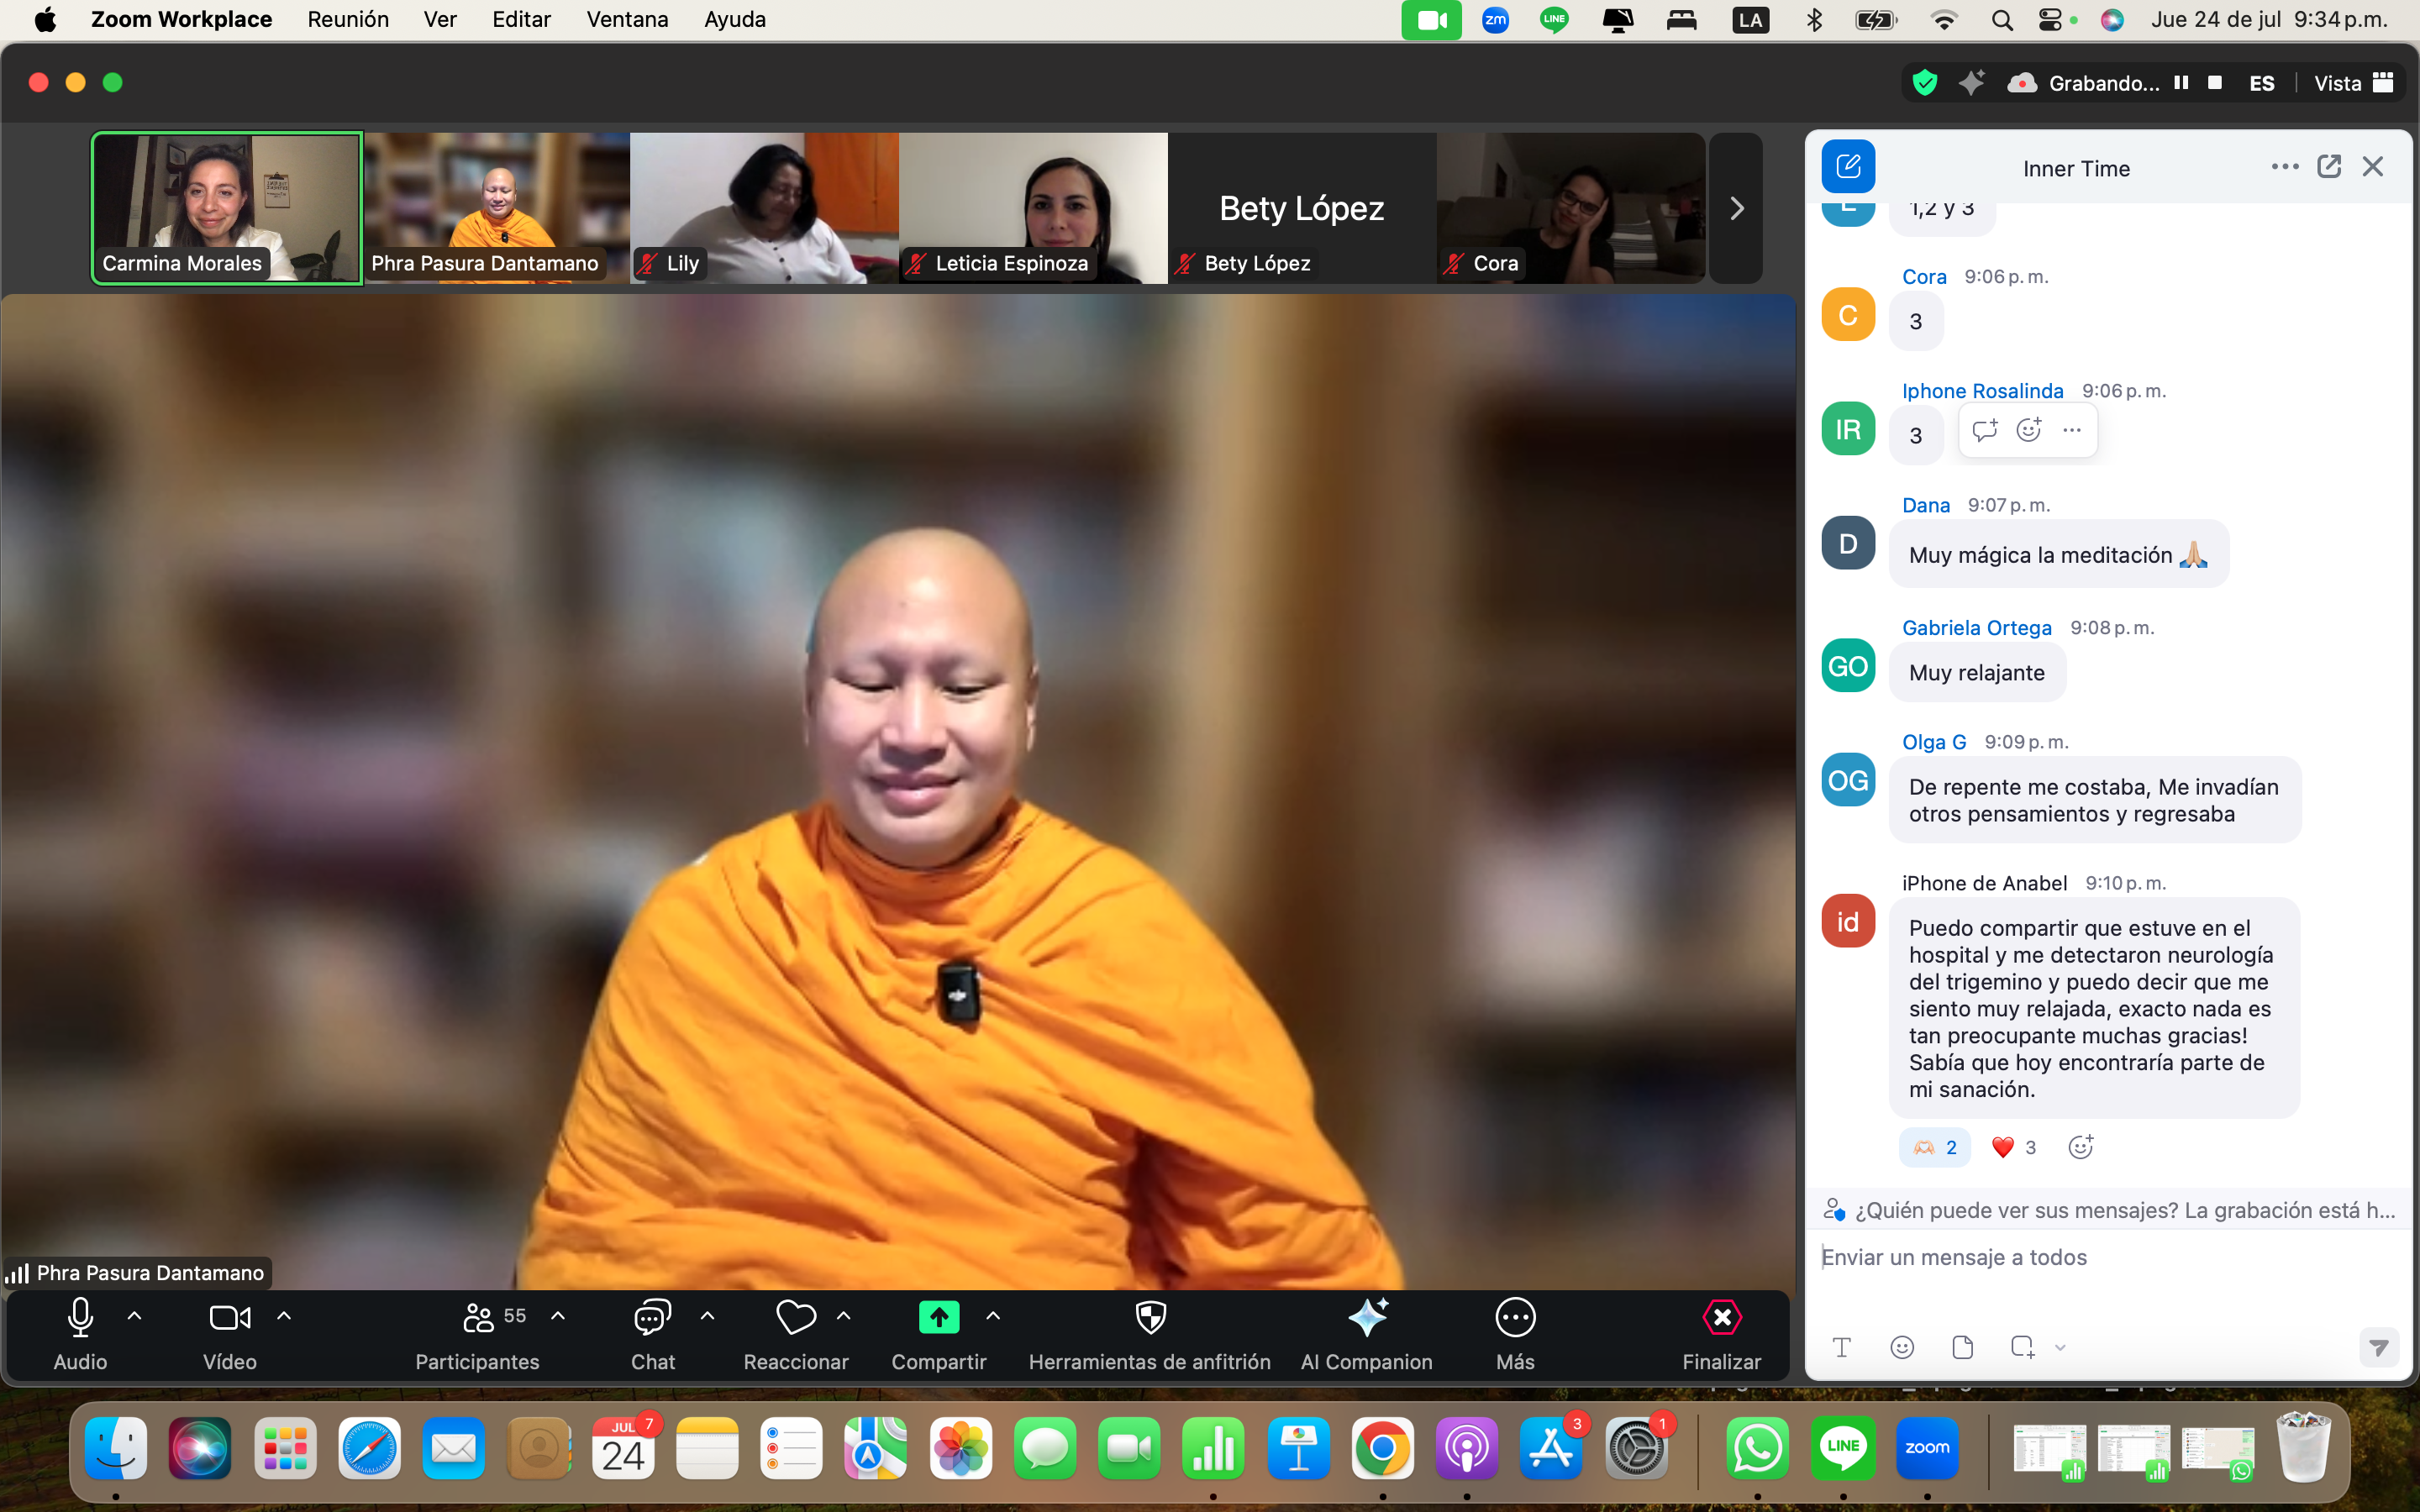
Task: Show next participants with the gallery arrow
Action: [x=1736, y=208]
